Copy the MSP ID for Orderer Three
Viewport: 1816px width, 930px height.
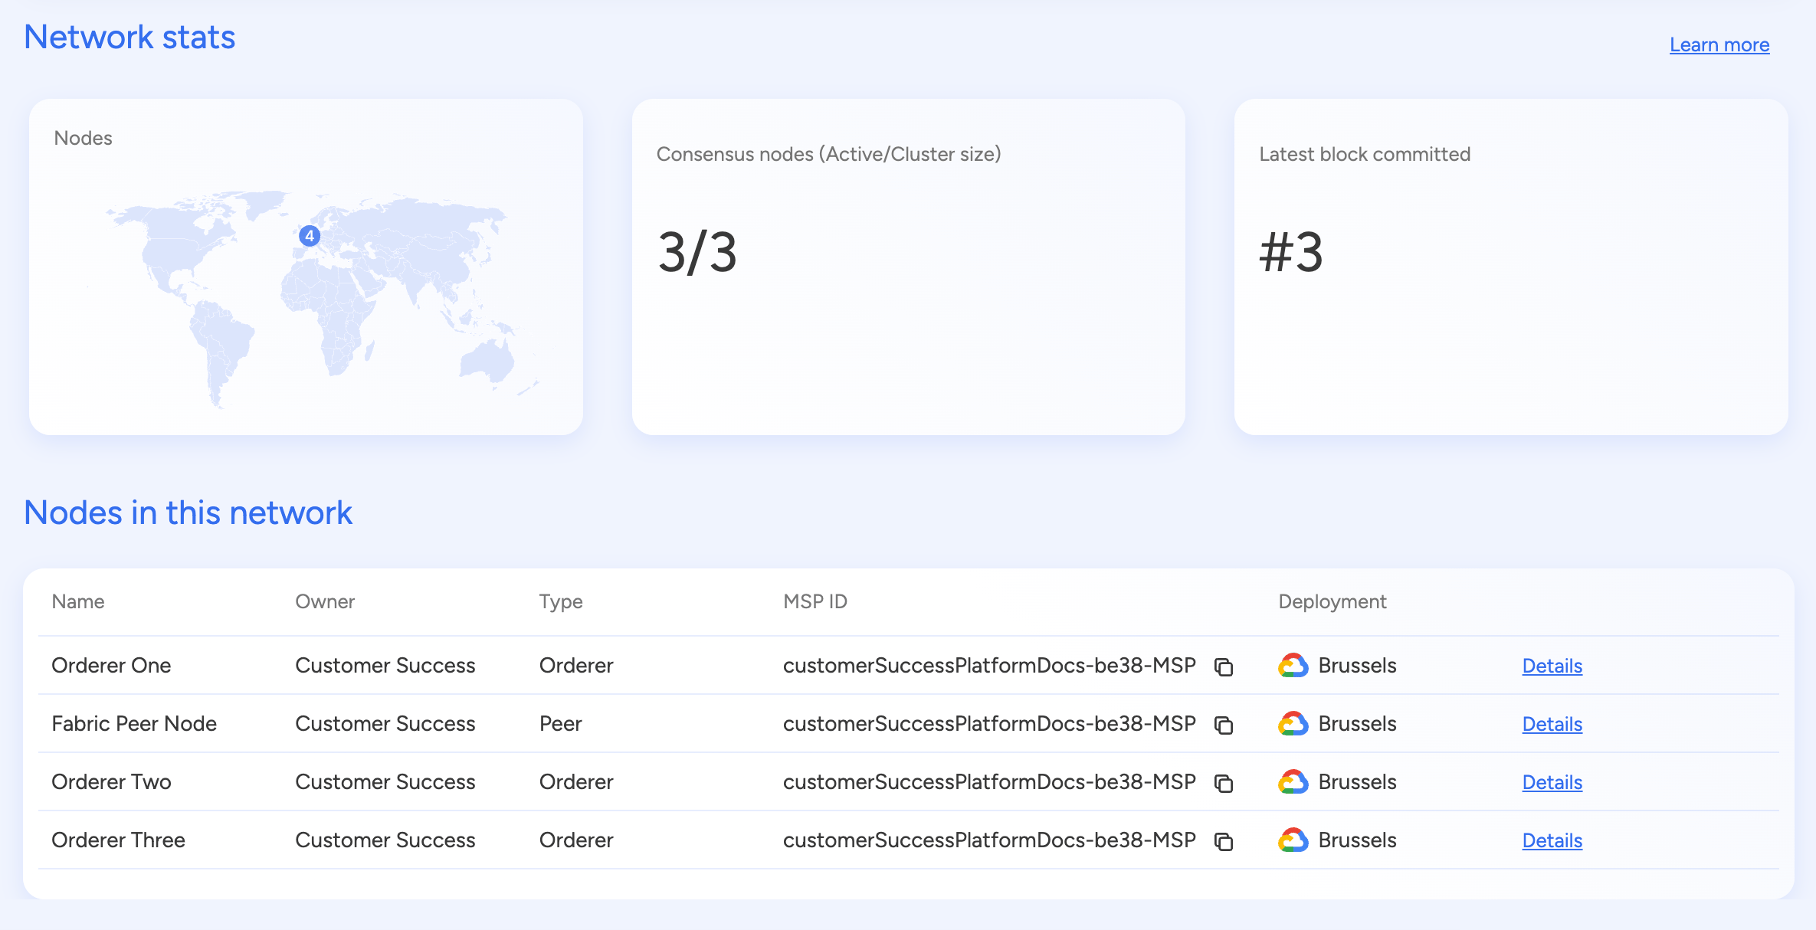[x=1224, y=841]
